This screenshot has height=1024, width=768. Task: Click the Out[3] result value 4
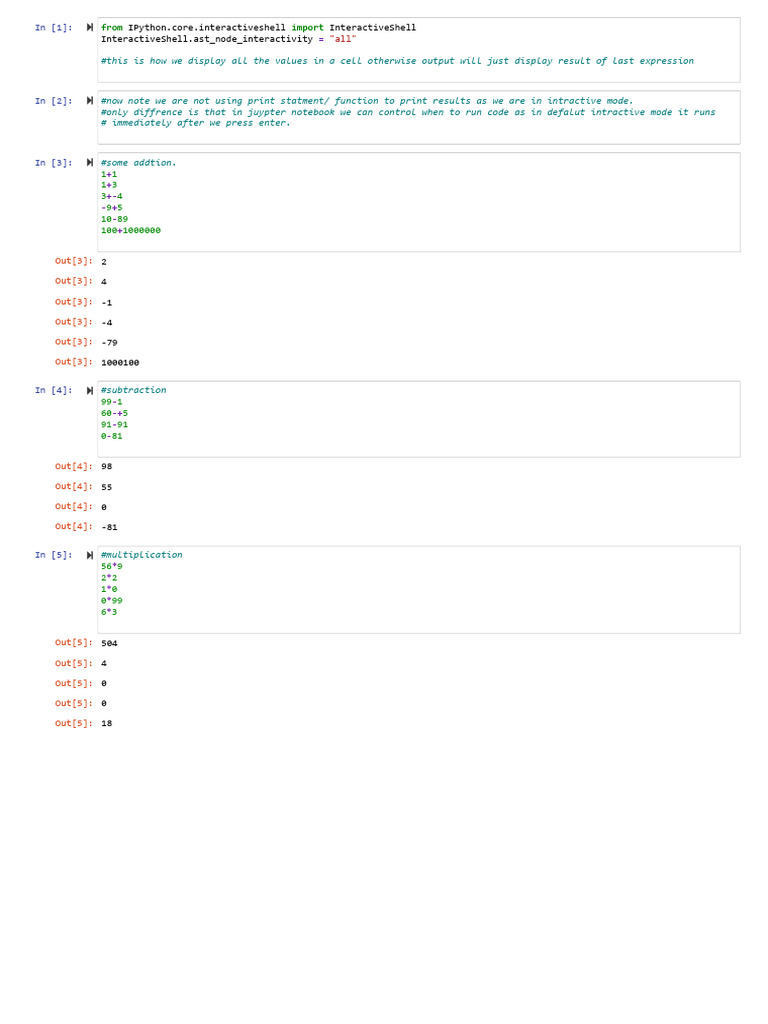104,282
